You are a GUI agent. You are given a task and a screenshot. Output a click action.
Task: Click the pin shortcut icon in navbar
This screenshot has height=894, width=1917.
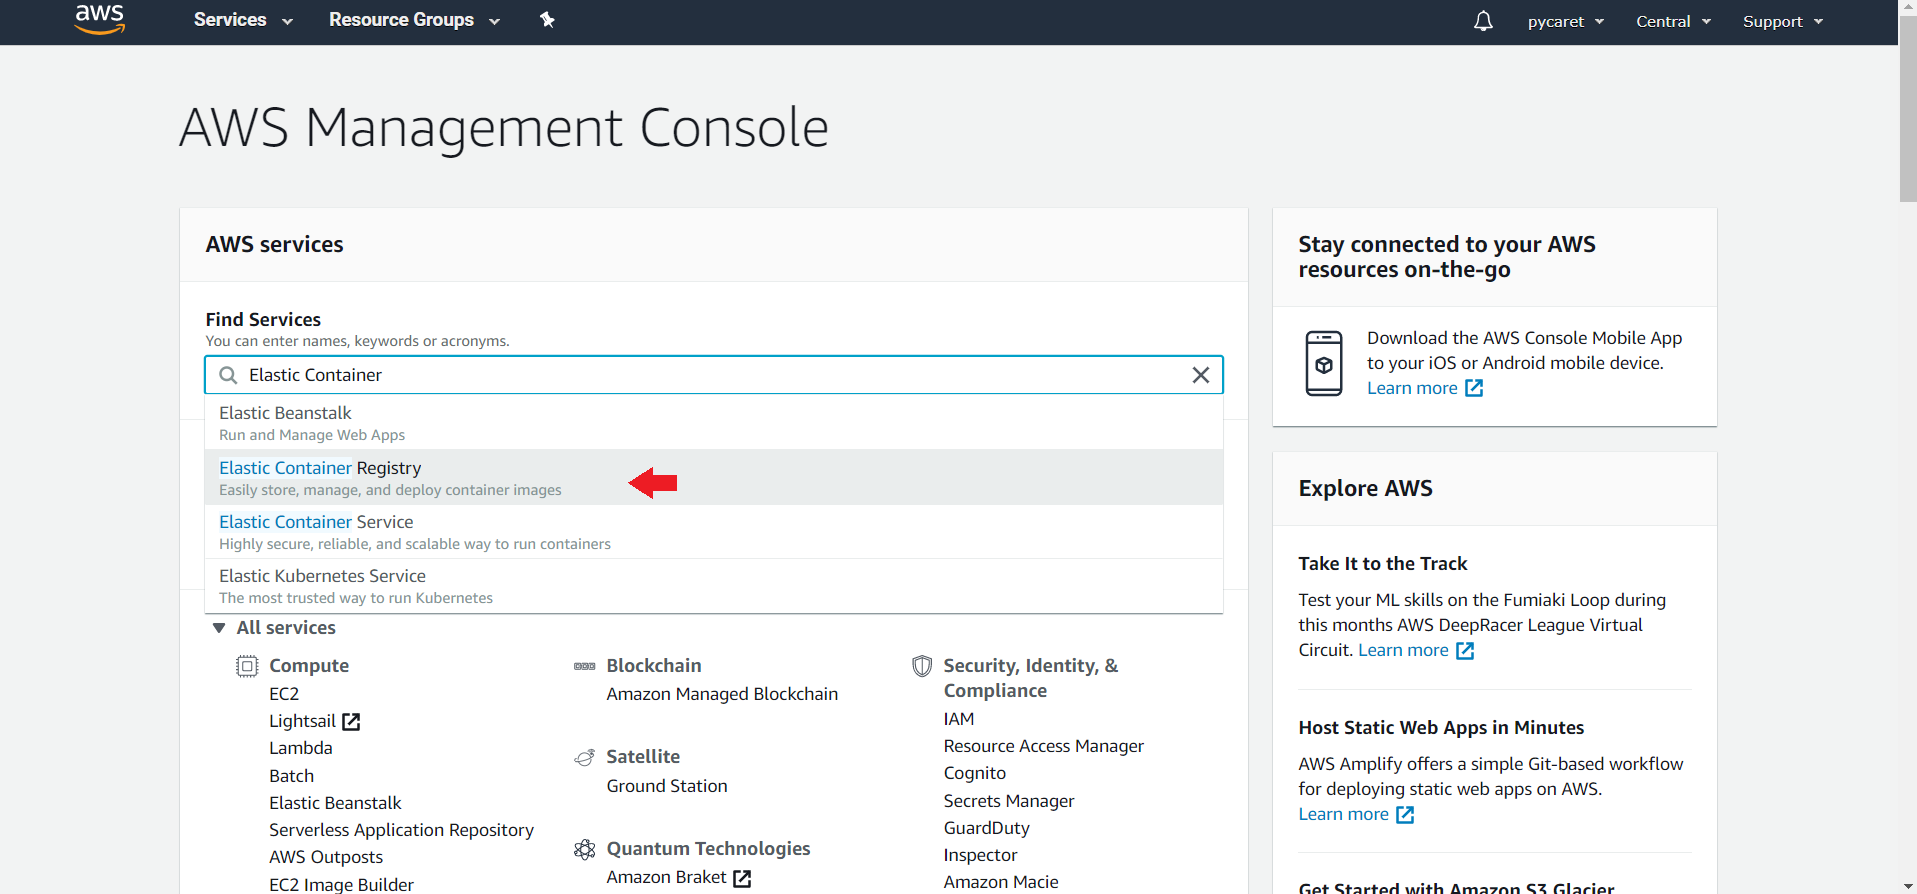tap(547, 20)
